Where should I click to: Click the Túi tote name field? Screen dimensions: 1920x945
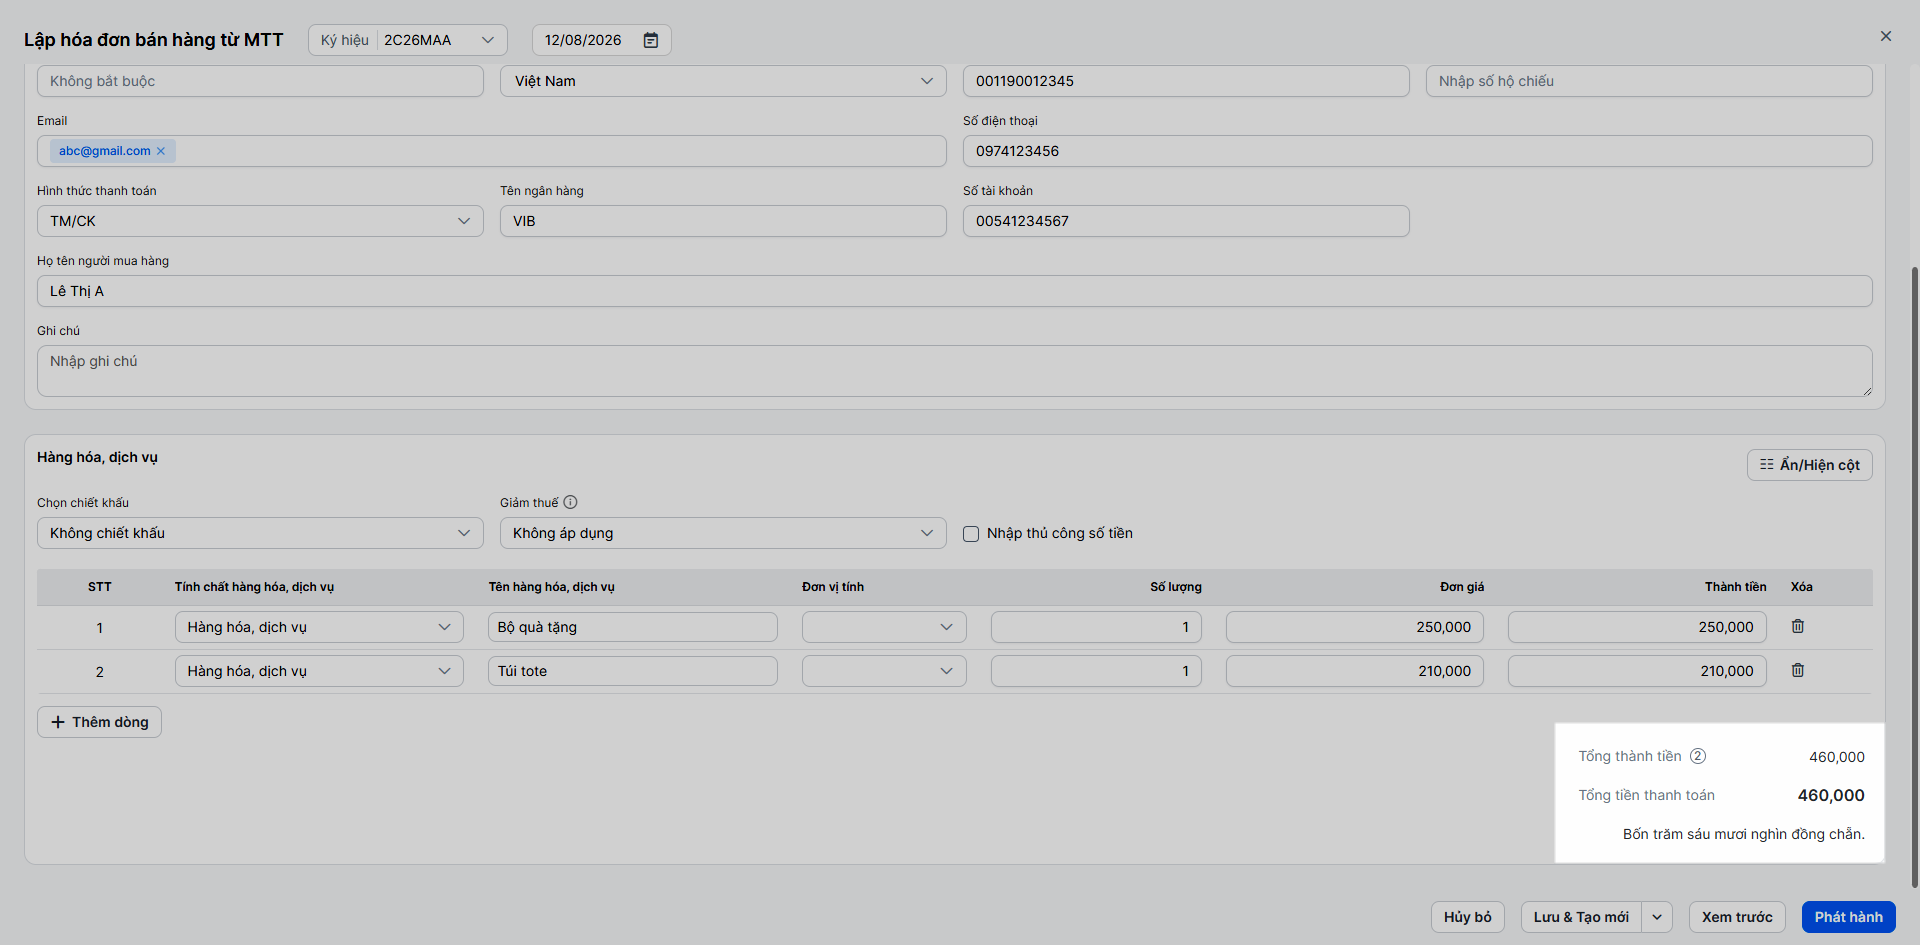633,671
